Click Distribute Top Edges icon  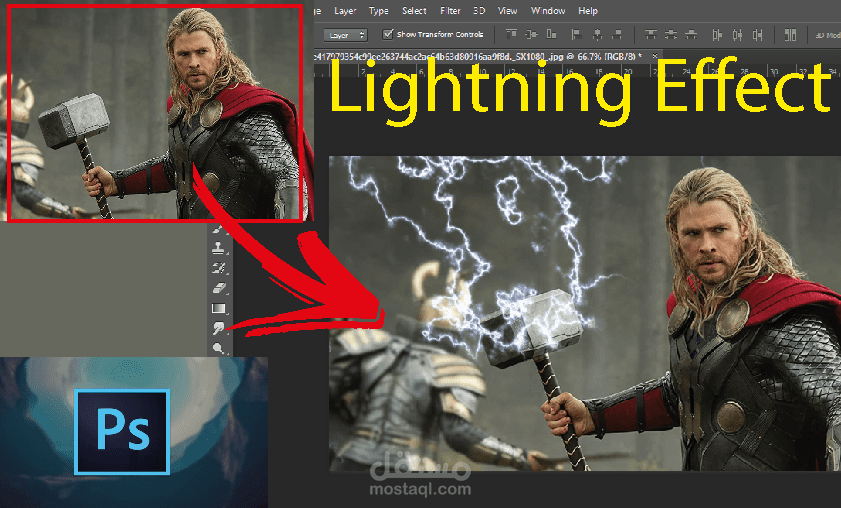651,34
